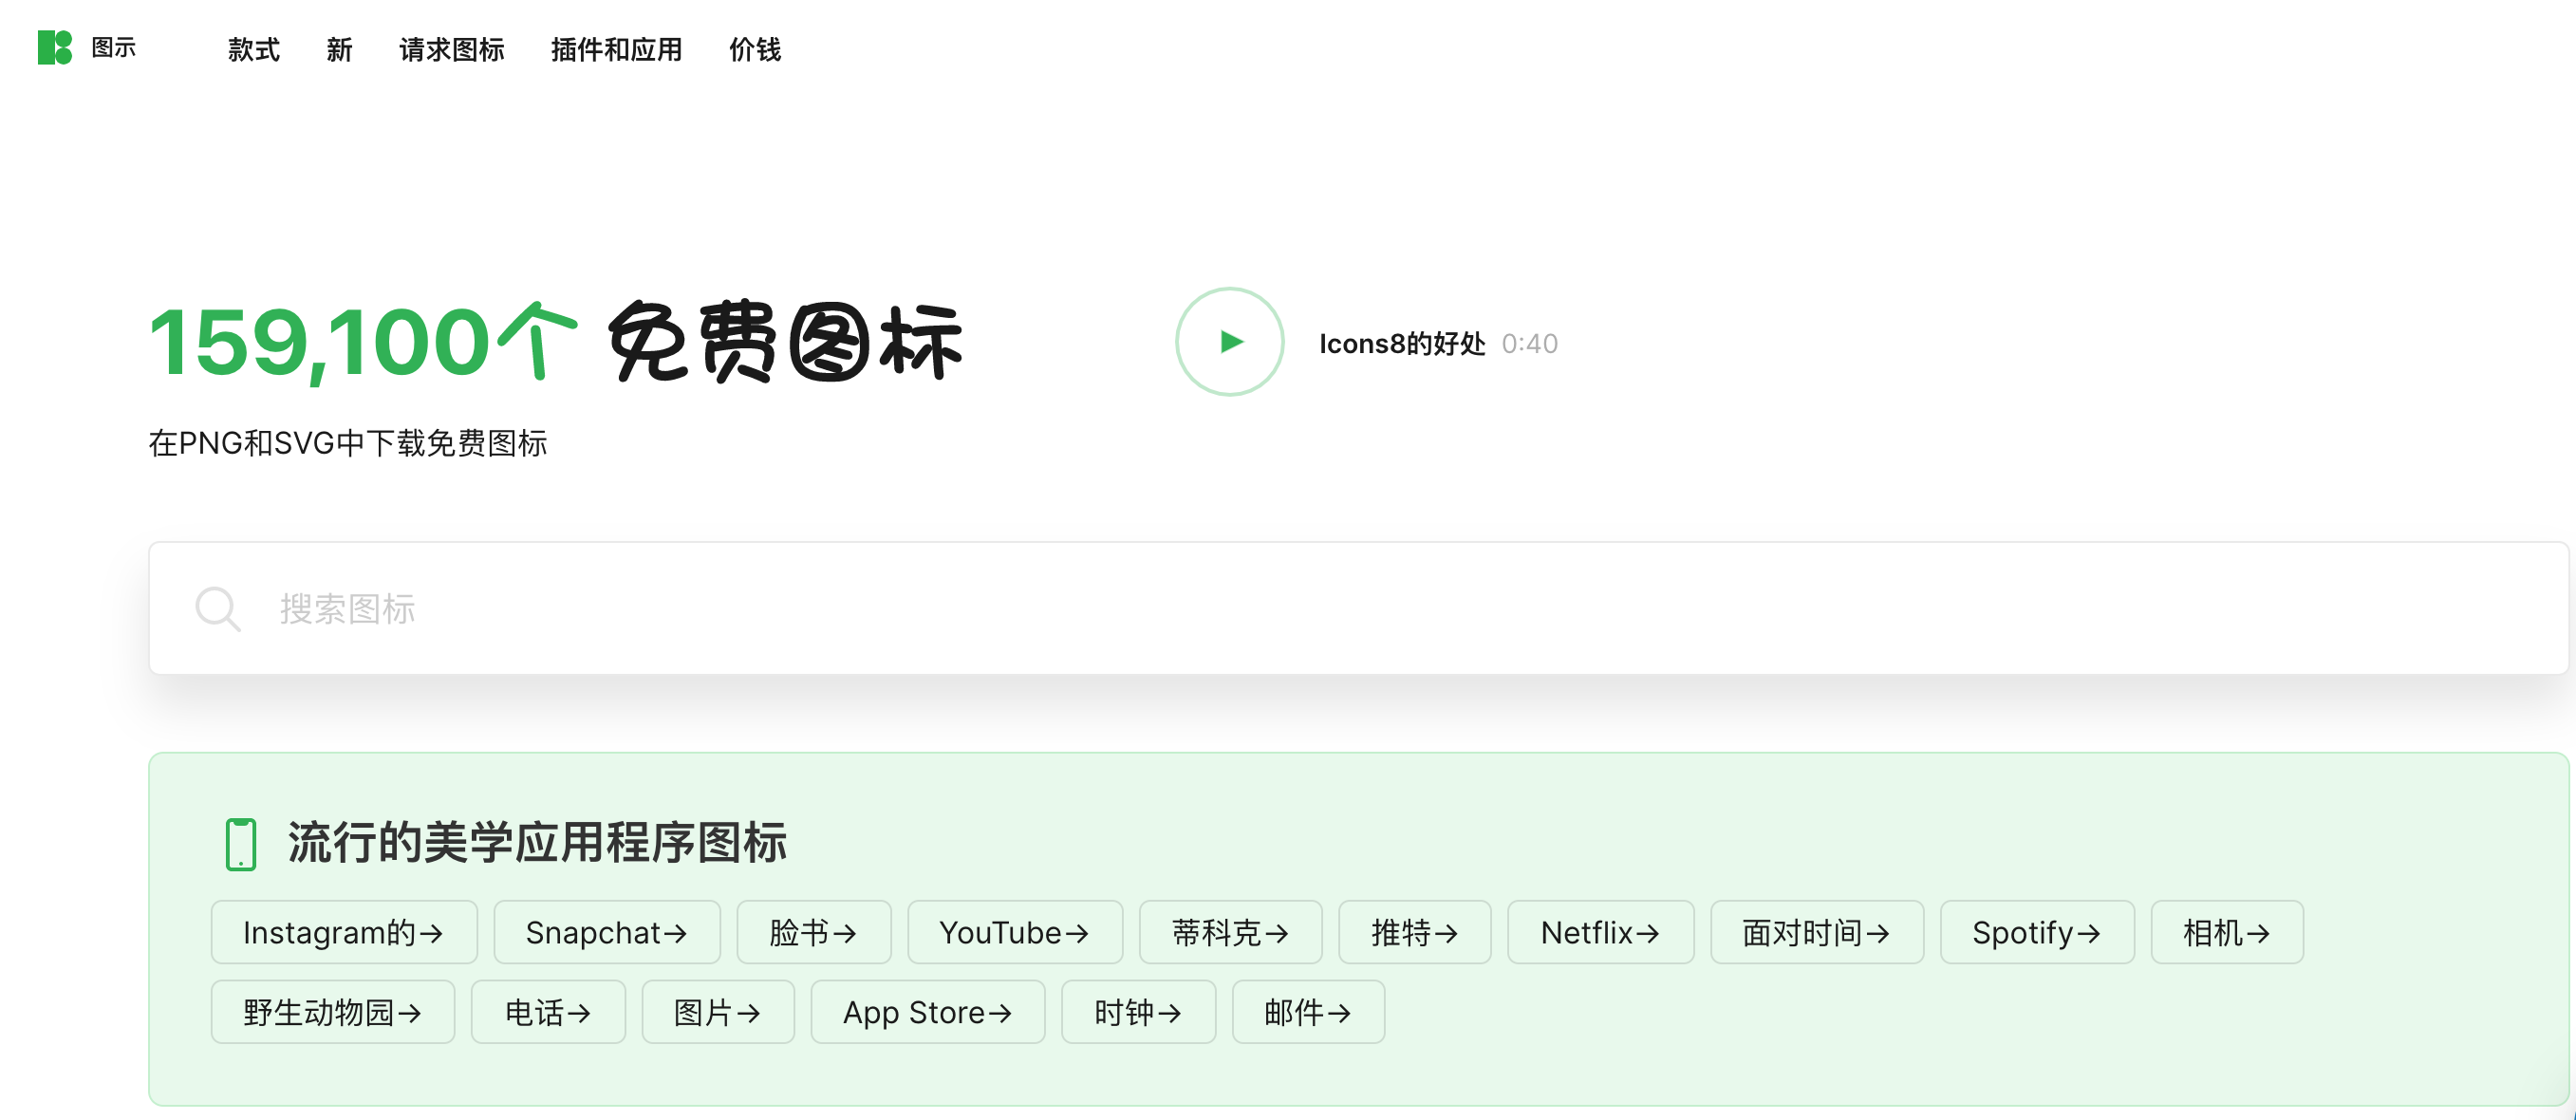
Task: Open the App Store icons tag
Action: 927,1012
